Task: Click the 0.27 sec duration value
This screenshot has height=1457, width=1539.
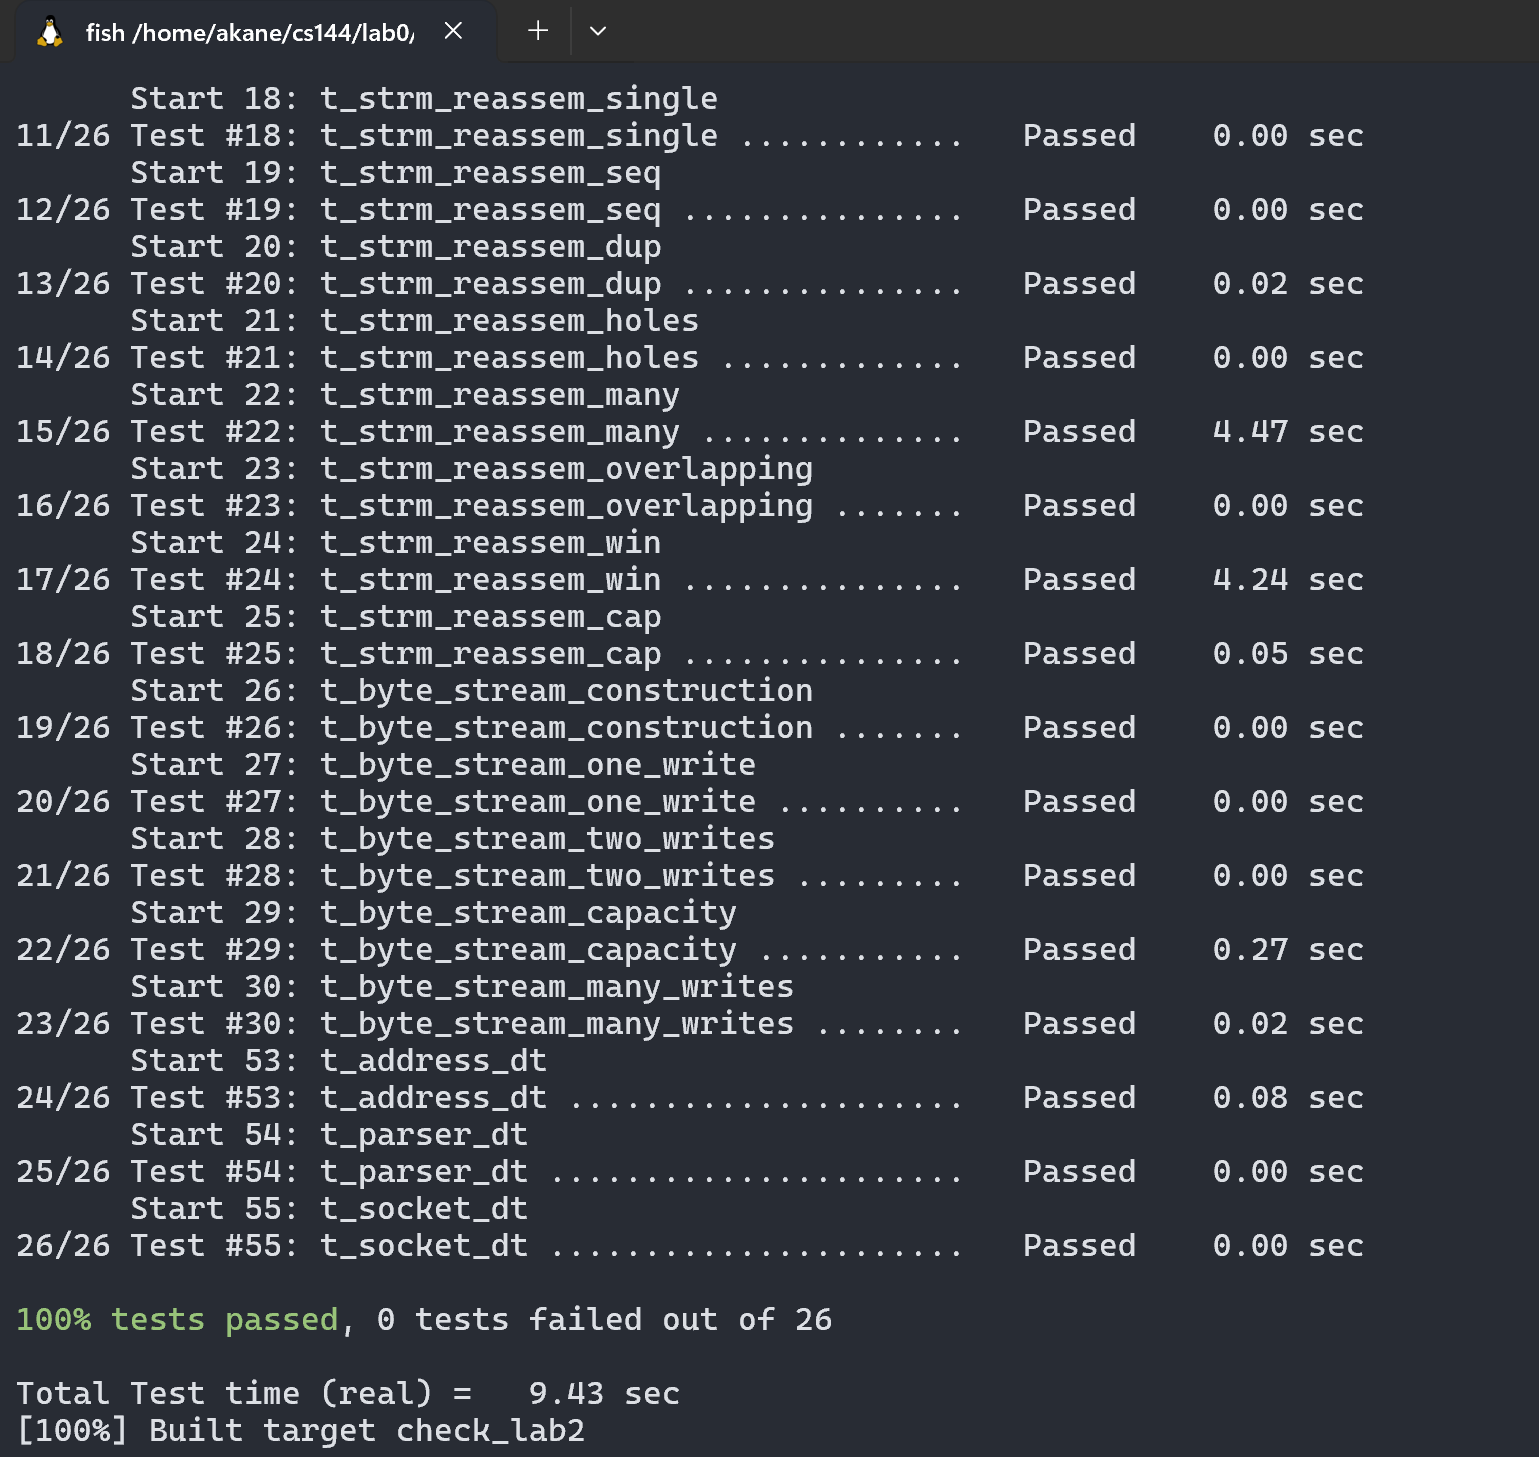Action: (x=1288, y=950)
